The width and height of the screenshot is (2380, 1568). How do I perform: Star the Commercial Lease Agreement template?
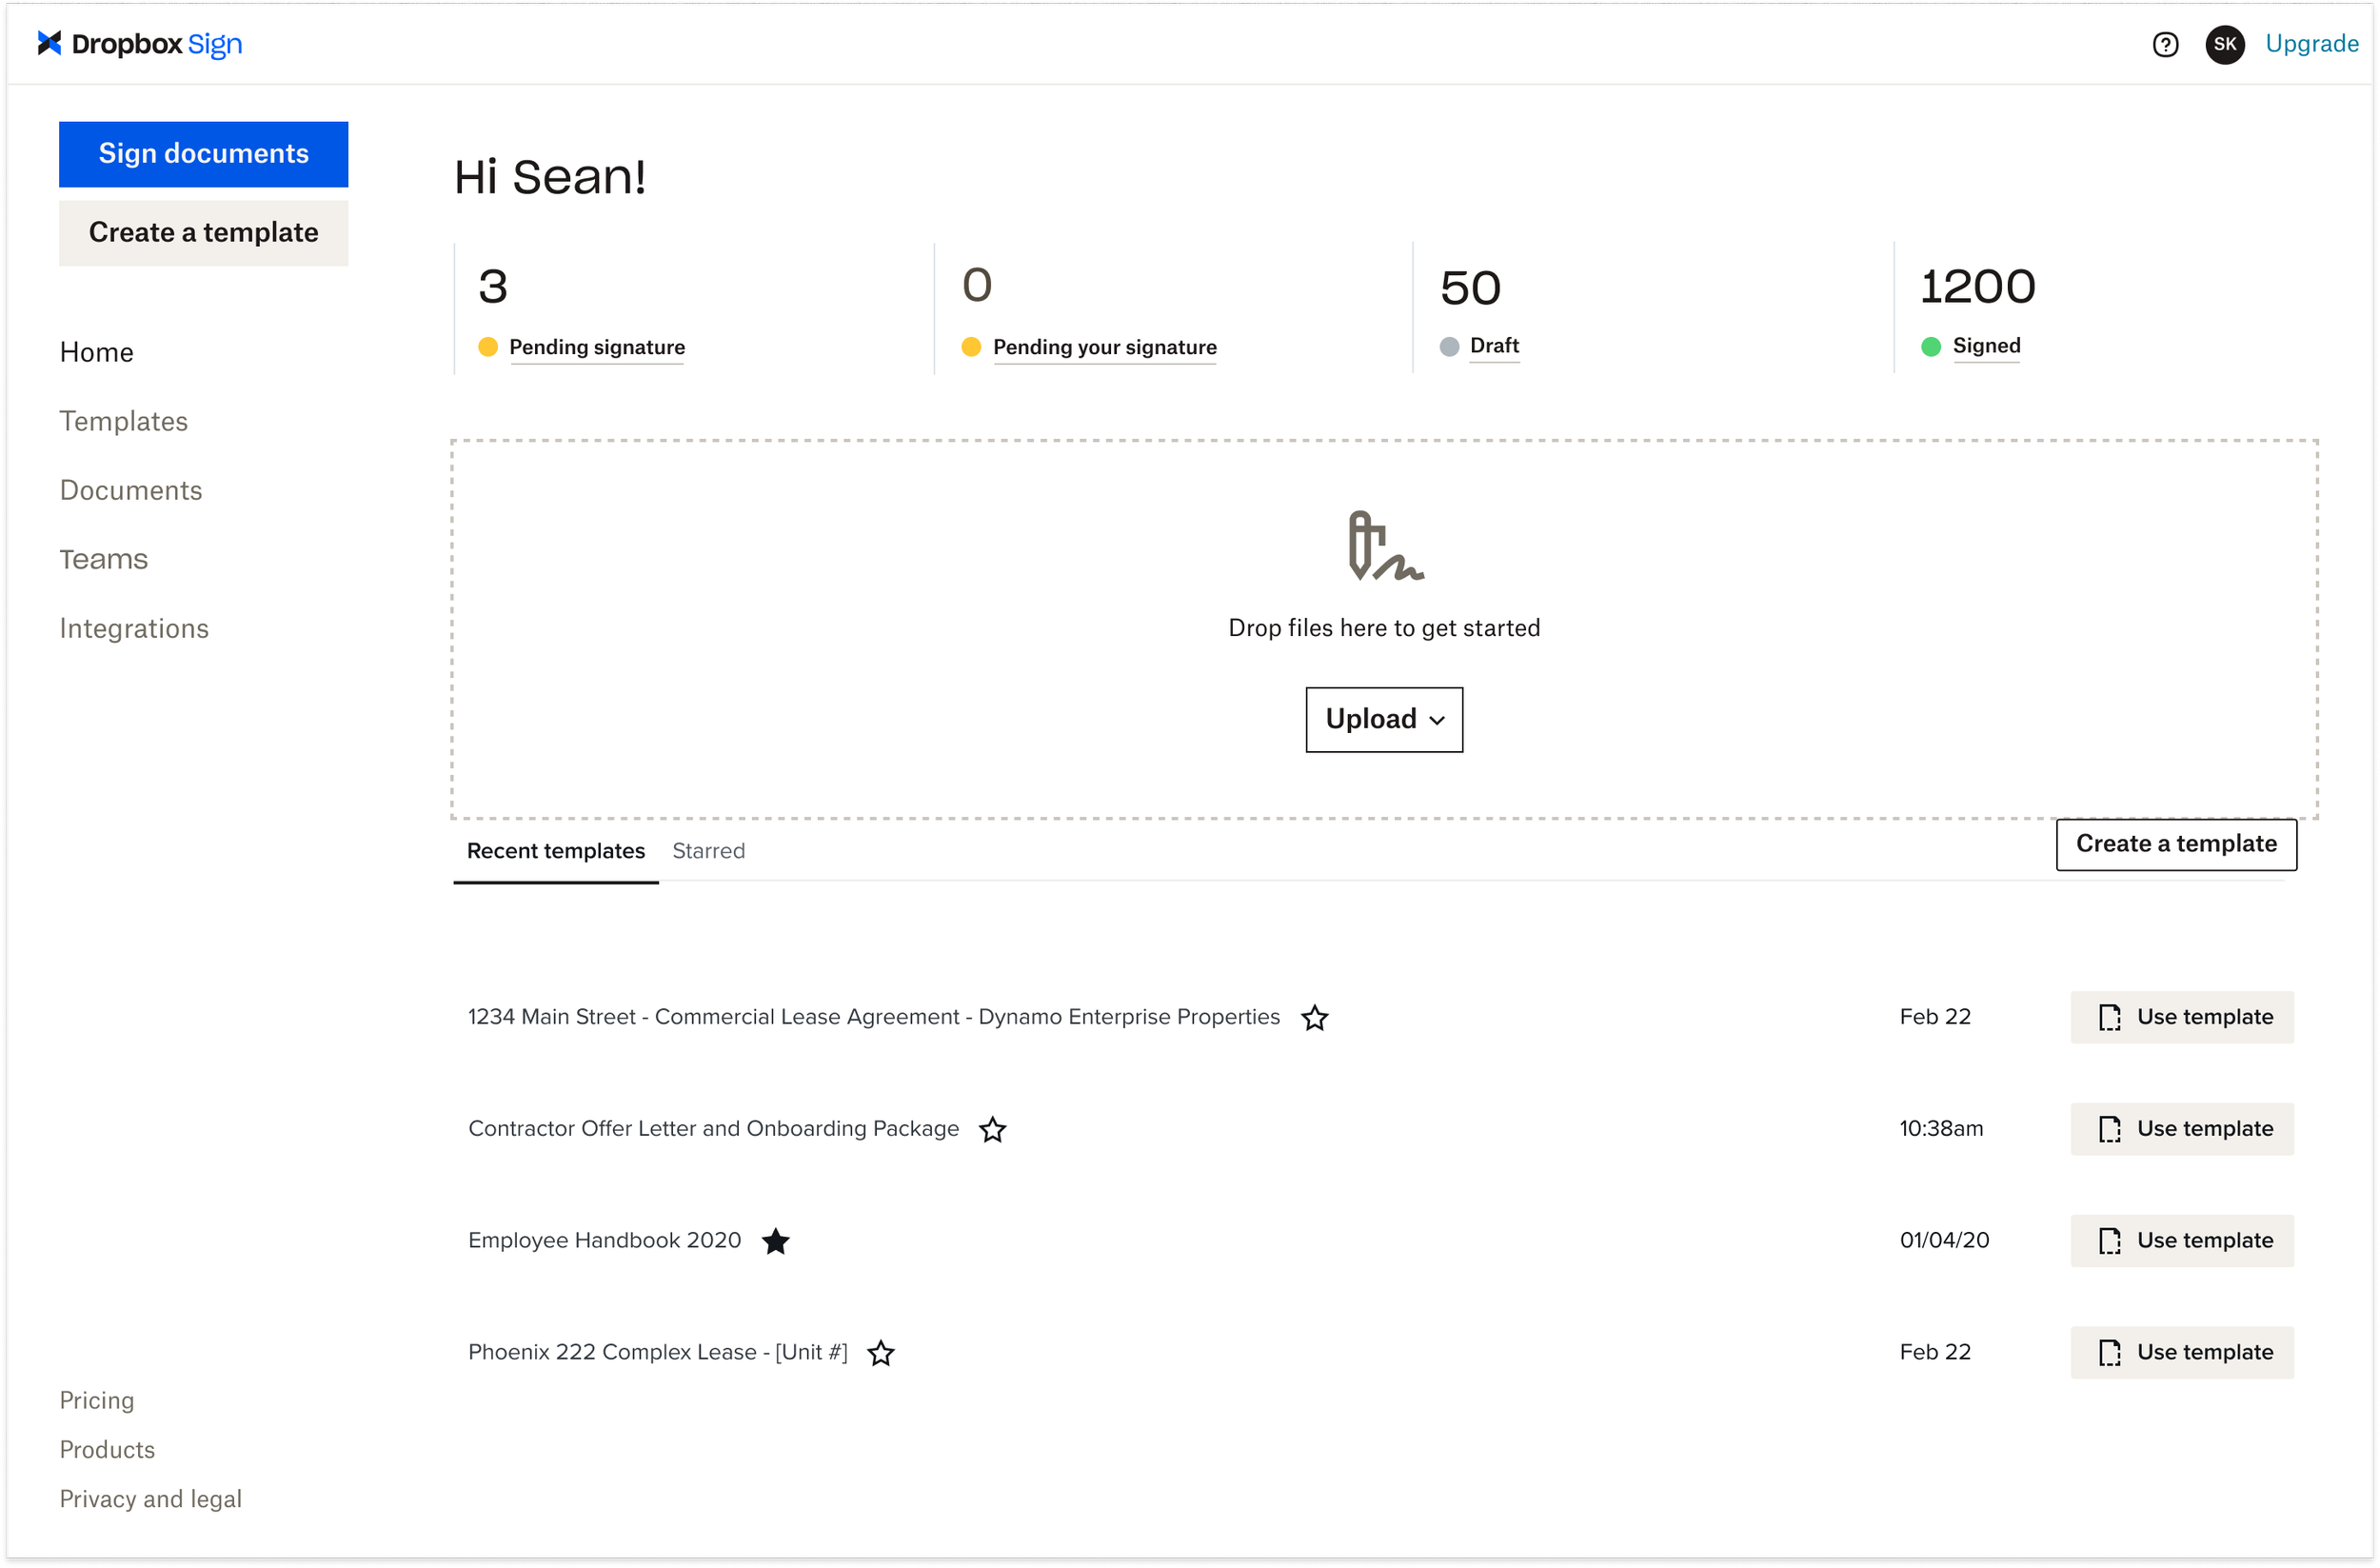click(x=1314, y=1017)
